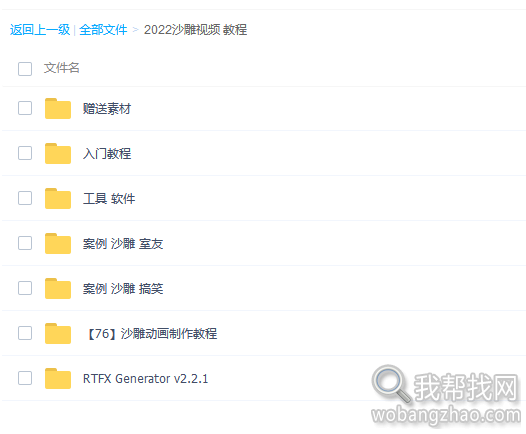Select the 入门教程 row checkbox
The image size is (526, 434).
pyautogui.click(x=25, y=153)
